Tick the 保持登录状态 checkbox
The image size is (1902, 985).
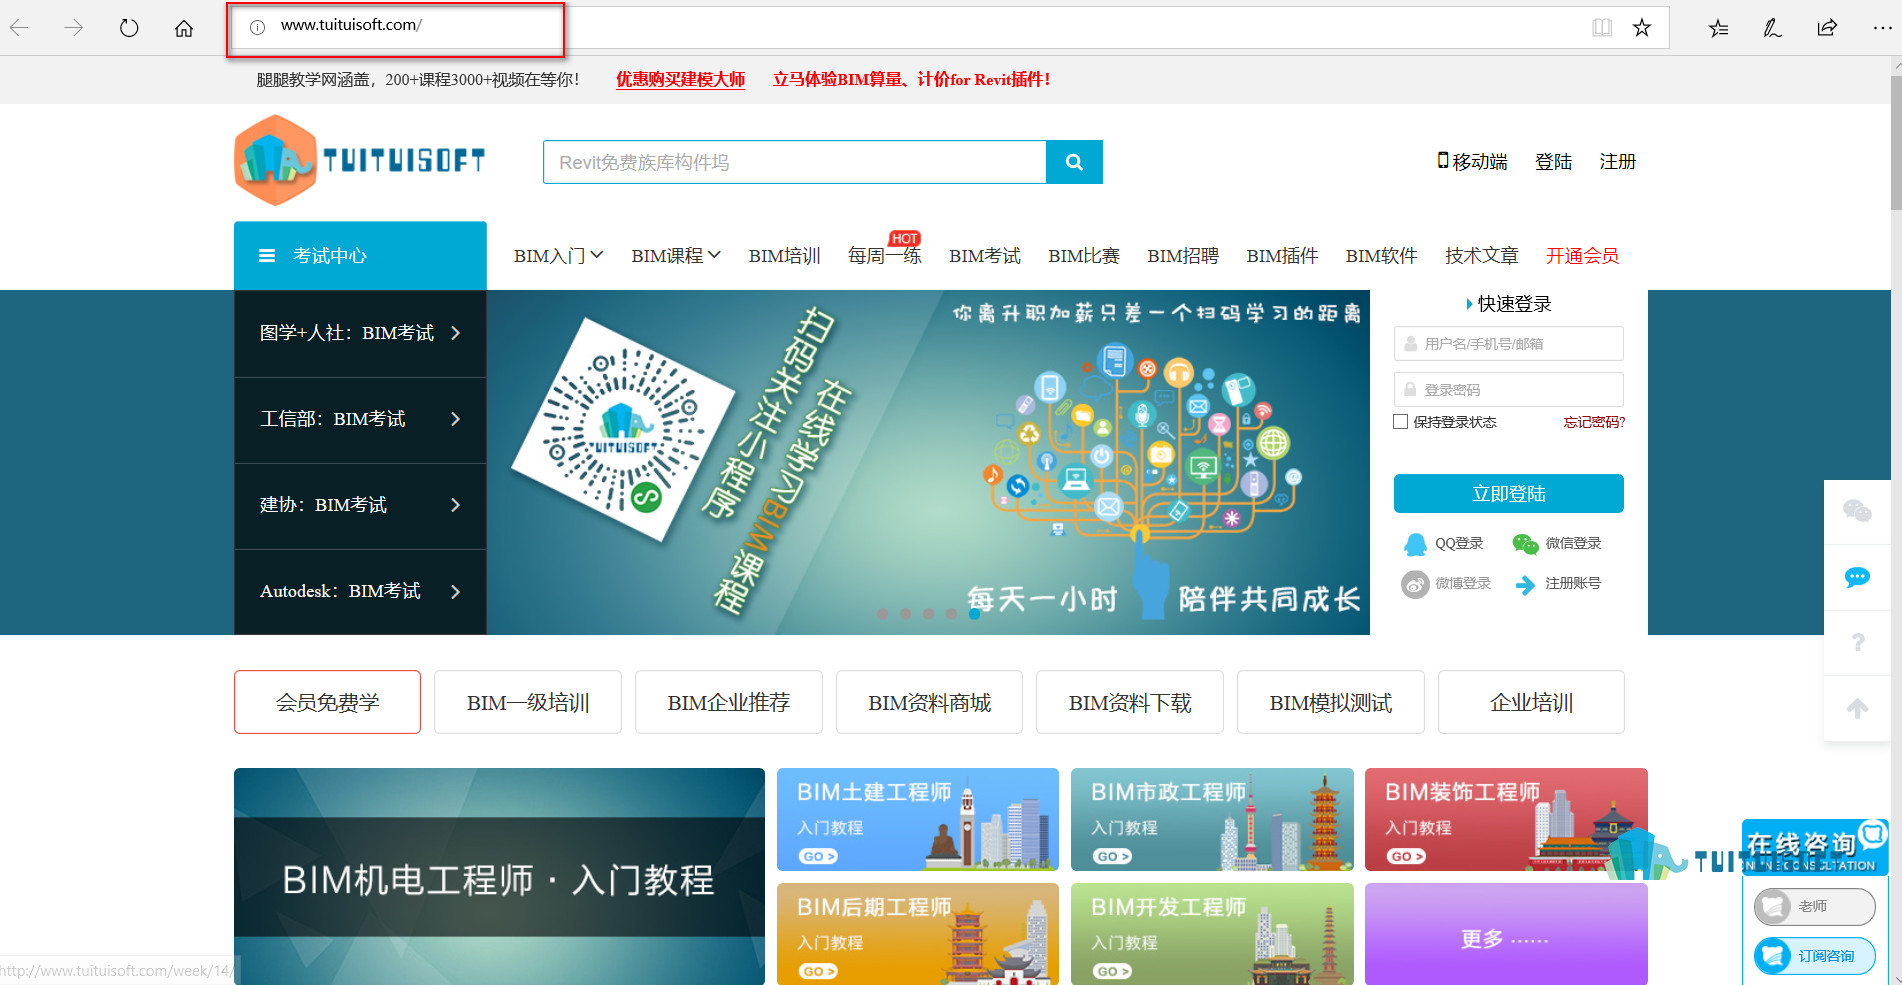coord(1401,422)
